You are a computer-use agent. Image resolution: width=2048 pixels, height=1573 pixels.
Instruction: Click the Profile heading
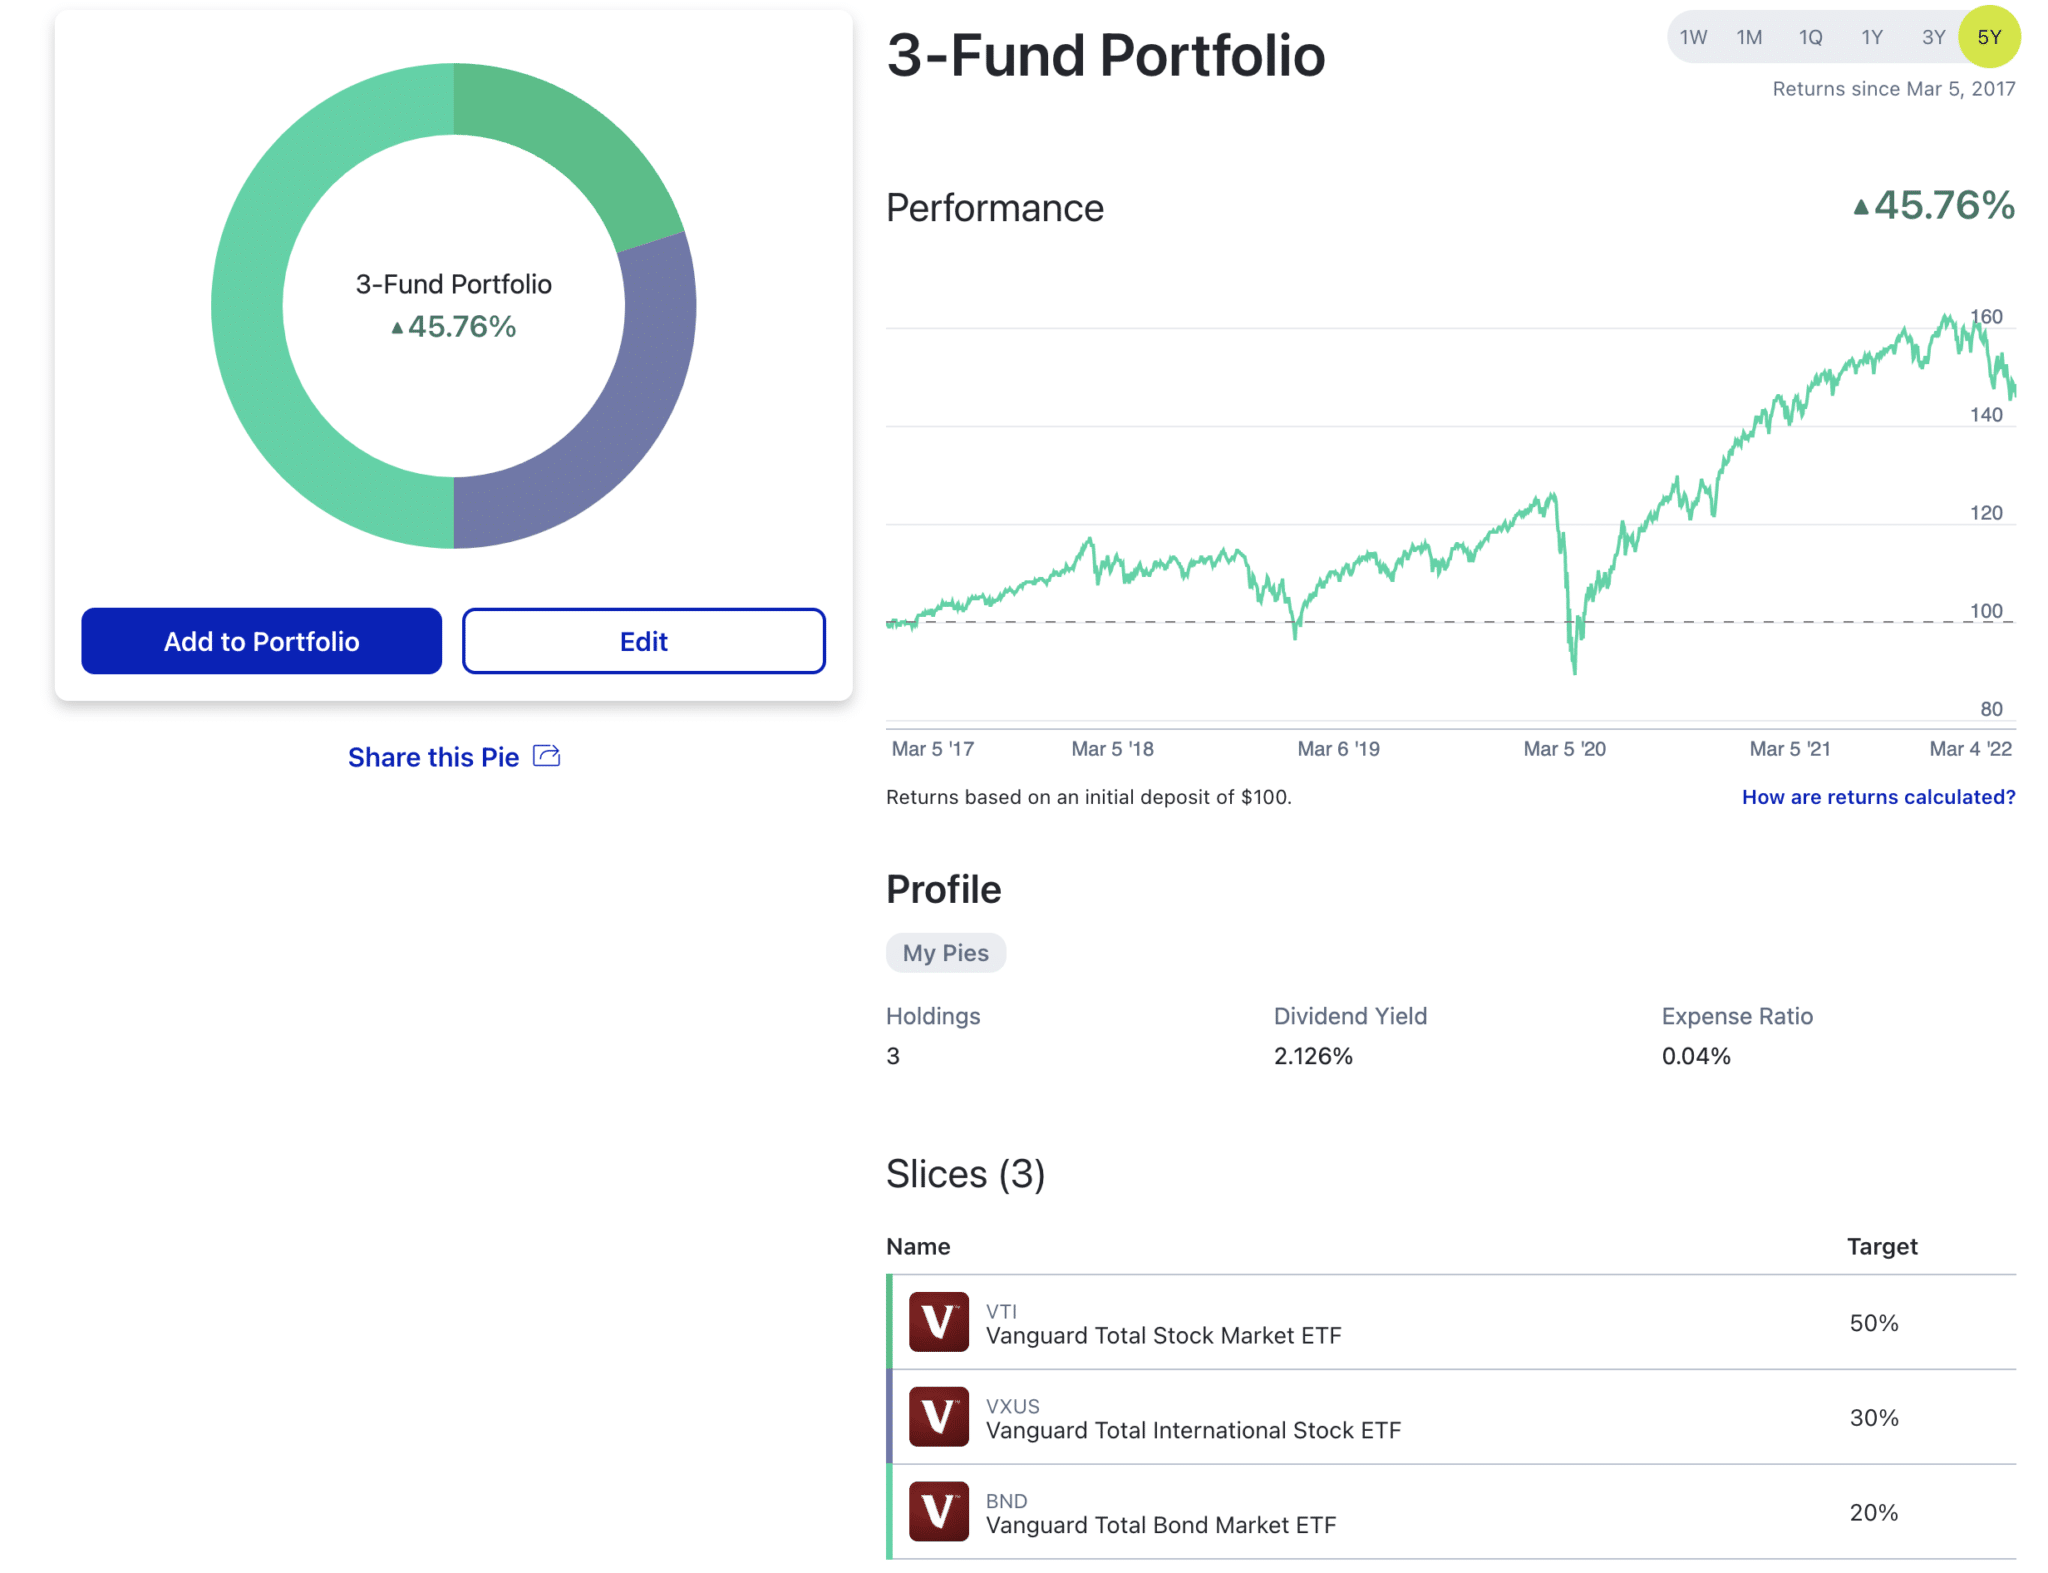coord(943,889)
